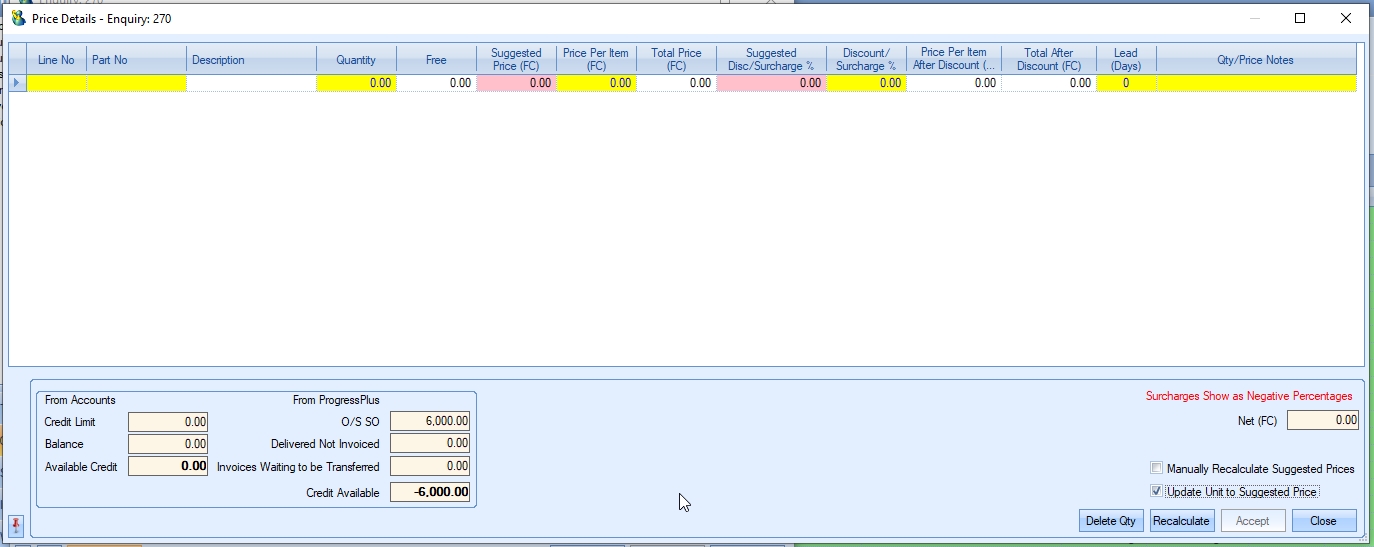The image size is (1374, 547).
Task: Click the red pin icon at bottom-left
Action: [x=16, y=525]
